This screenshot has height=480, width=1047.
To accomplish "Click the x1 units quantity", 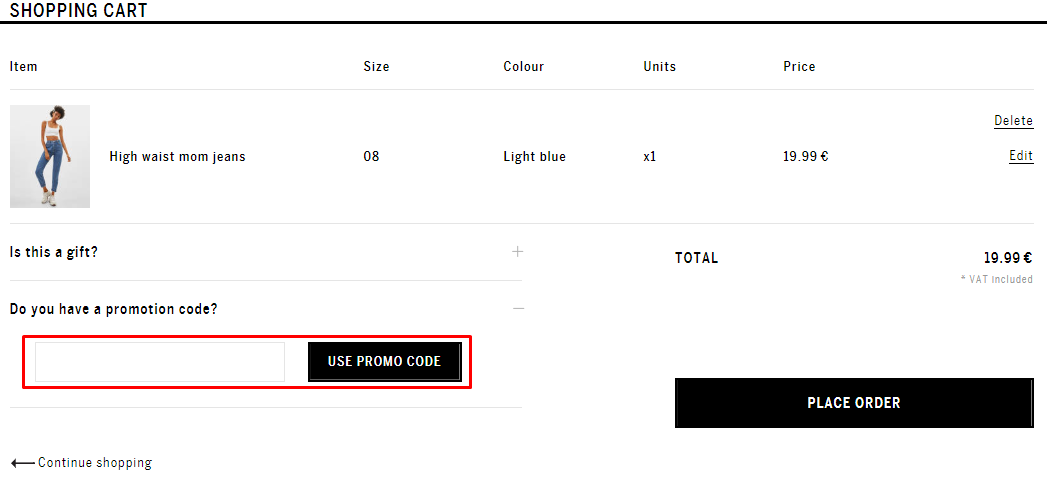I will click(650, 158).
